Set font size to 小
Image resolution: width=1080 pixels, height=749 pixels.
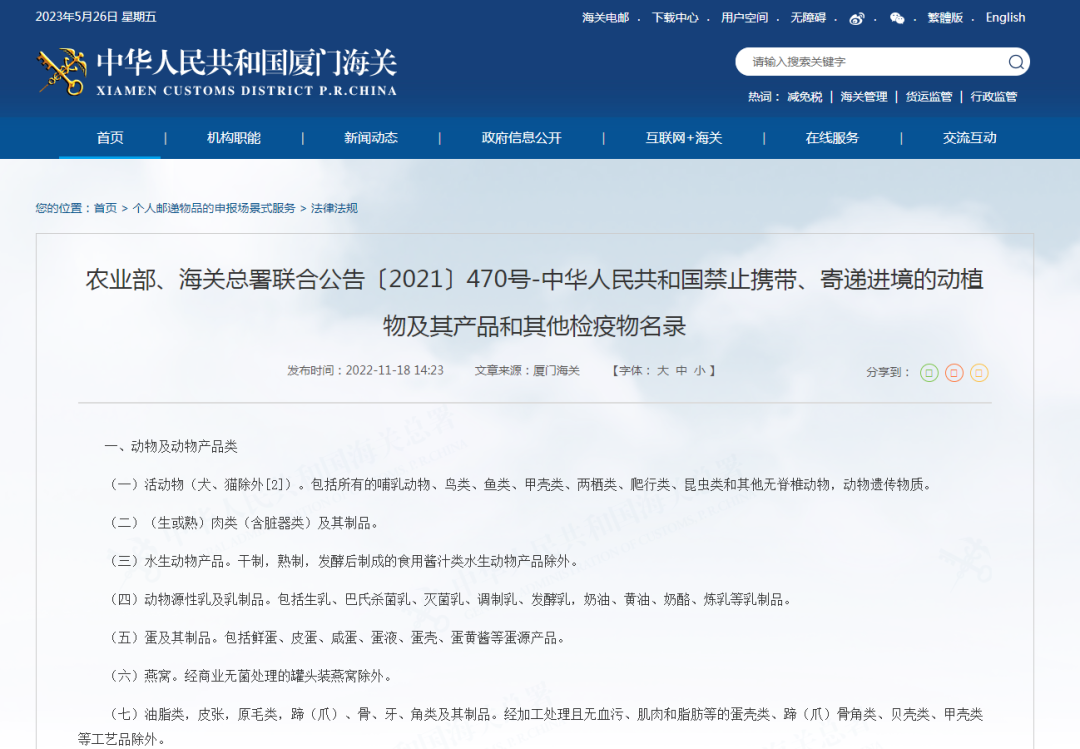coord(700,371)
